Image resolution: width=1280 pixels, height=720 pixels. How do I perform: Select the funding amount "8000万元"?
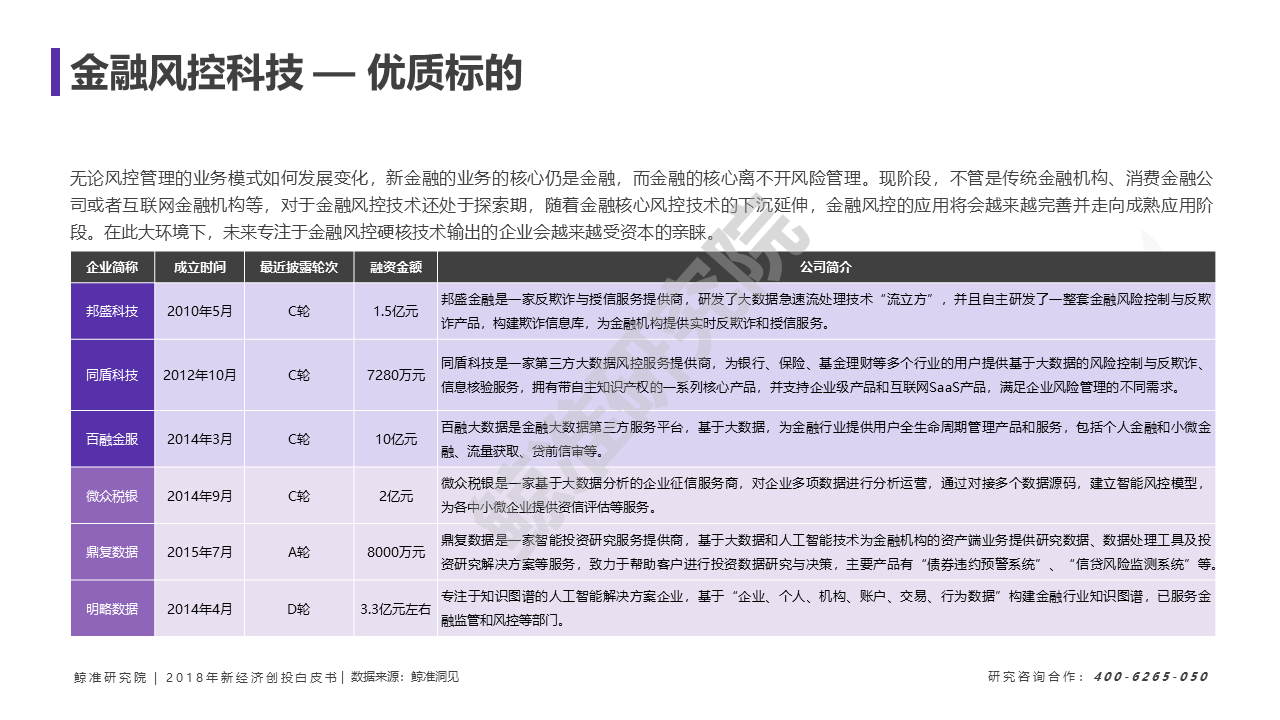click(x=395, y=551)
